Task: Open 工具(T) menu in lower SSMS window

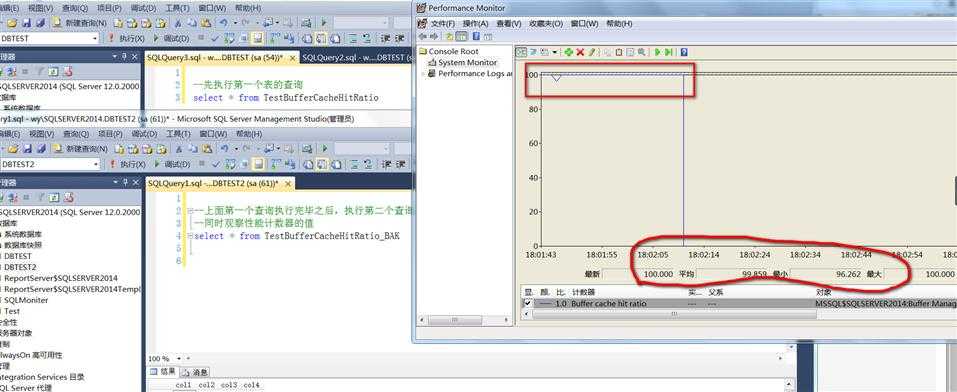Action: point(178,133)
